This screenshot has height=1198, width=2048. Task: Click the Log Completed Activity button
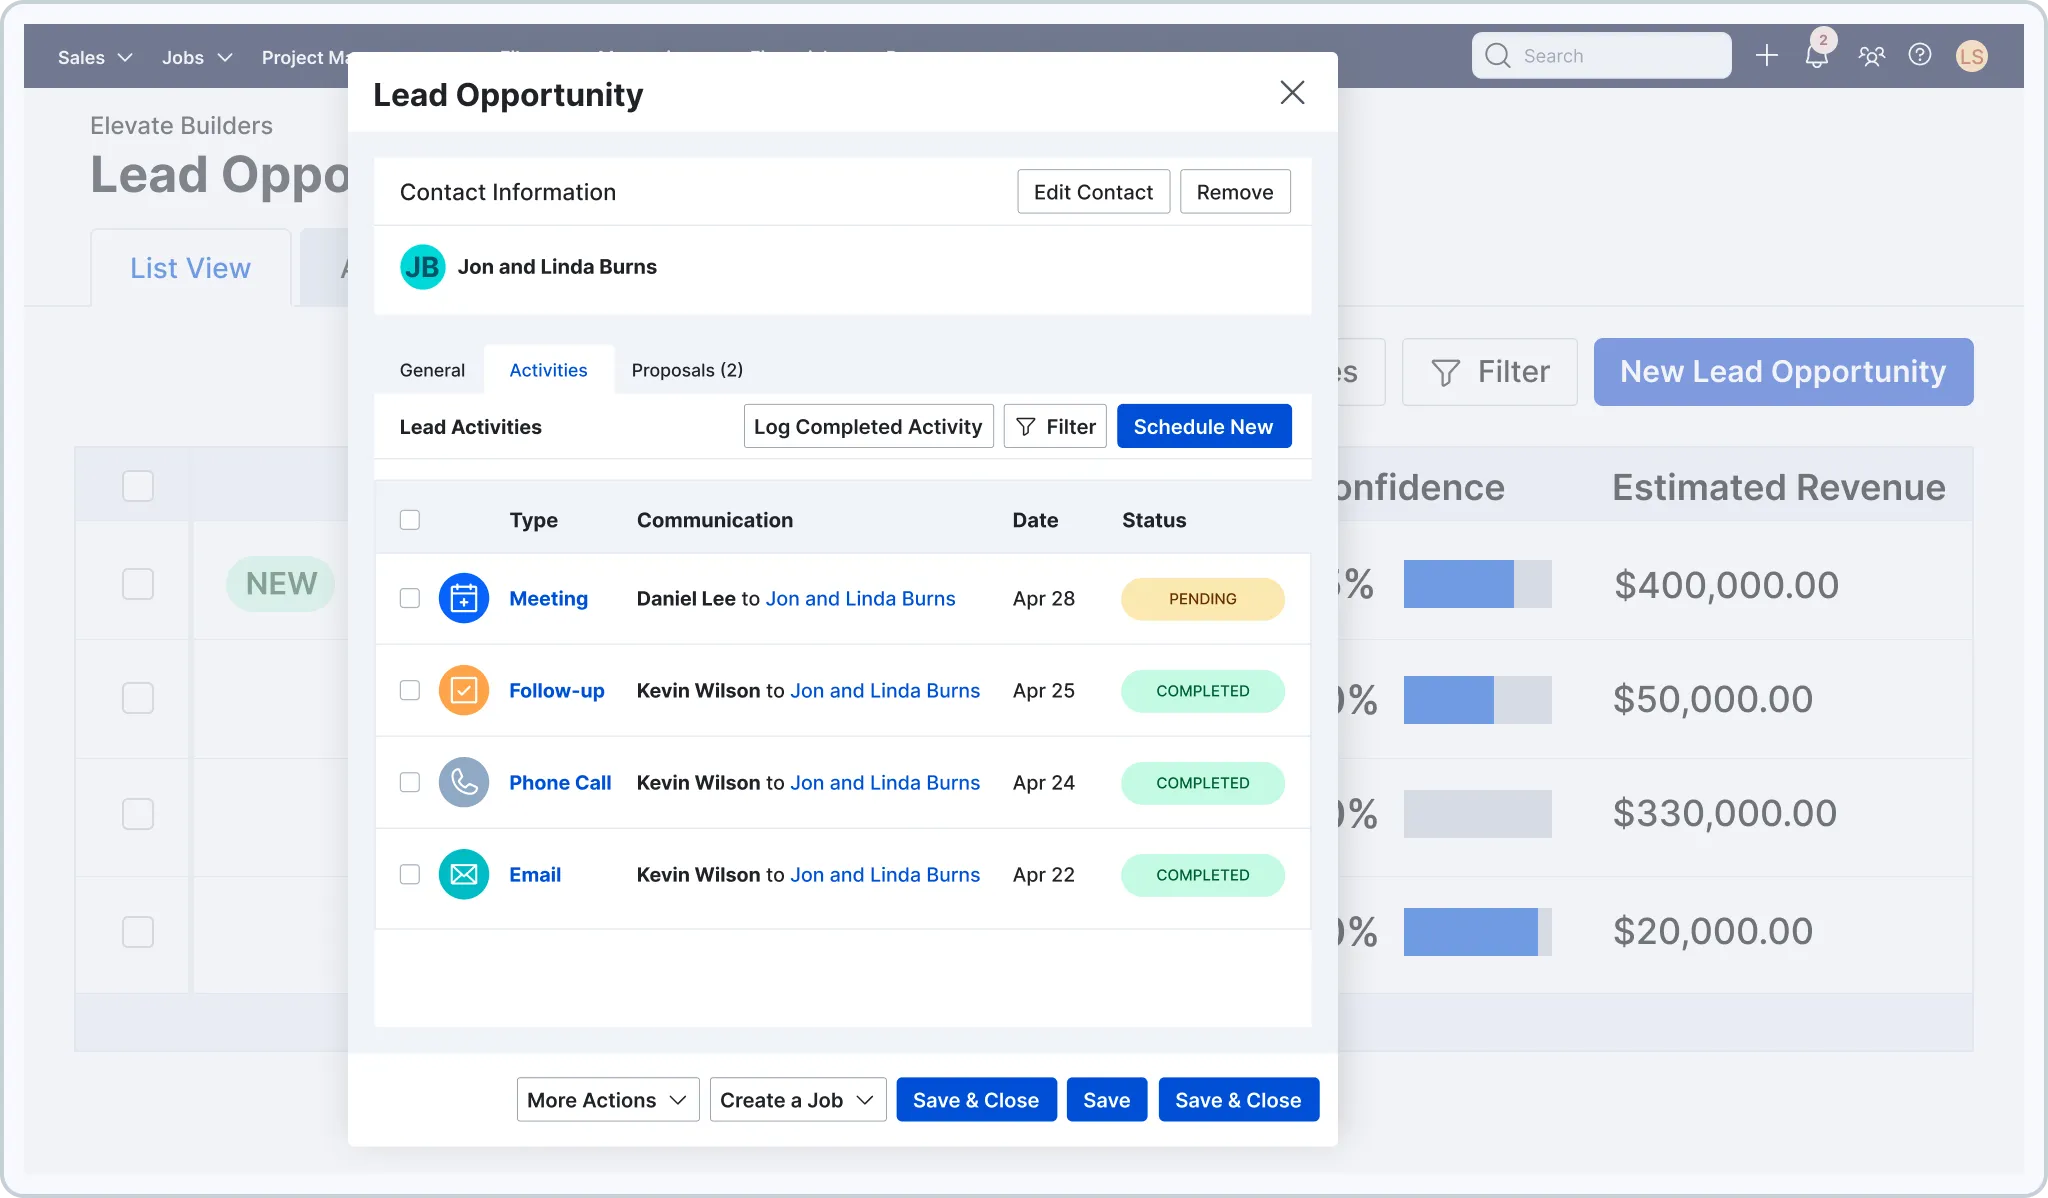868,426
